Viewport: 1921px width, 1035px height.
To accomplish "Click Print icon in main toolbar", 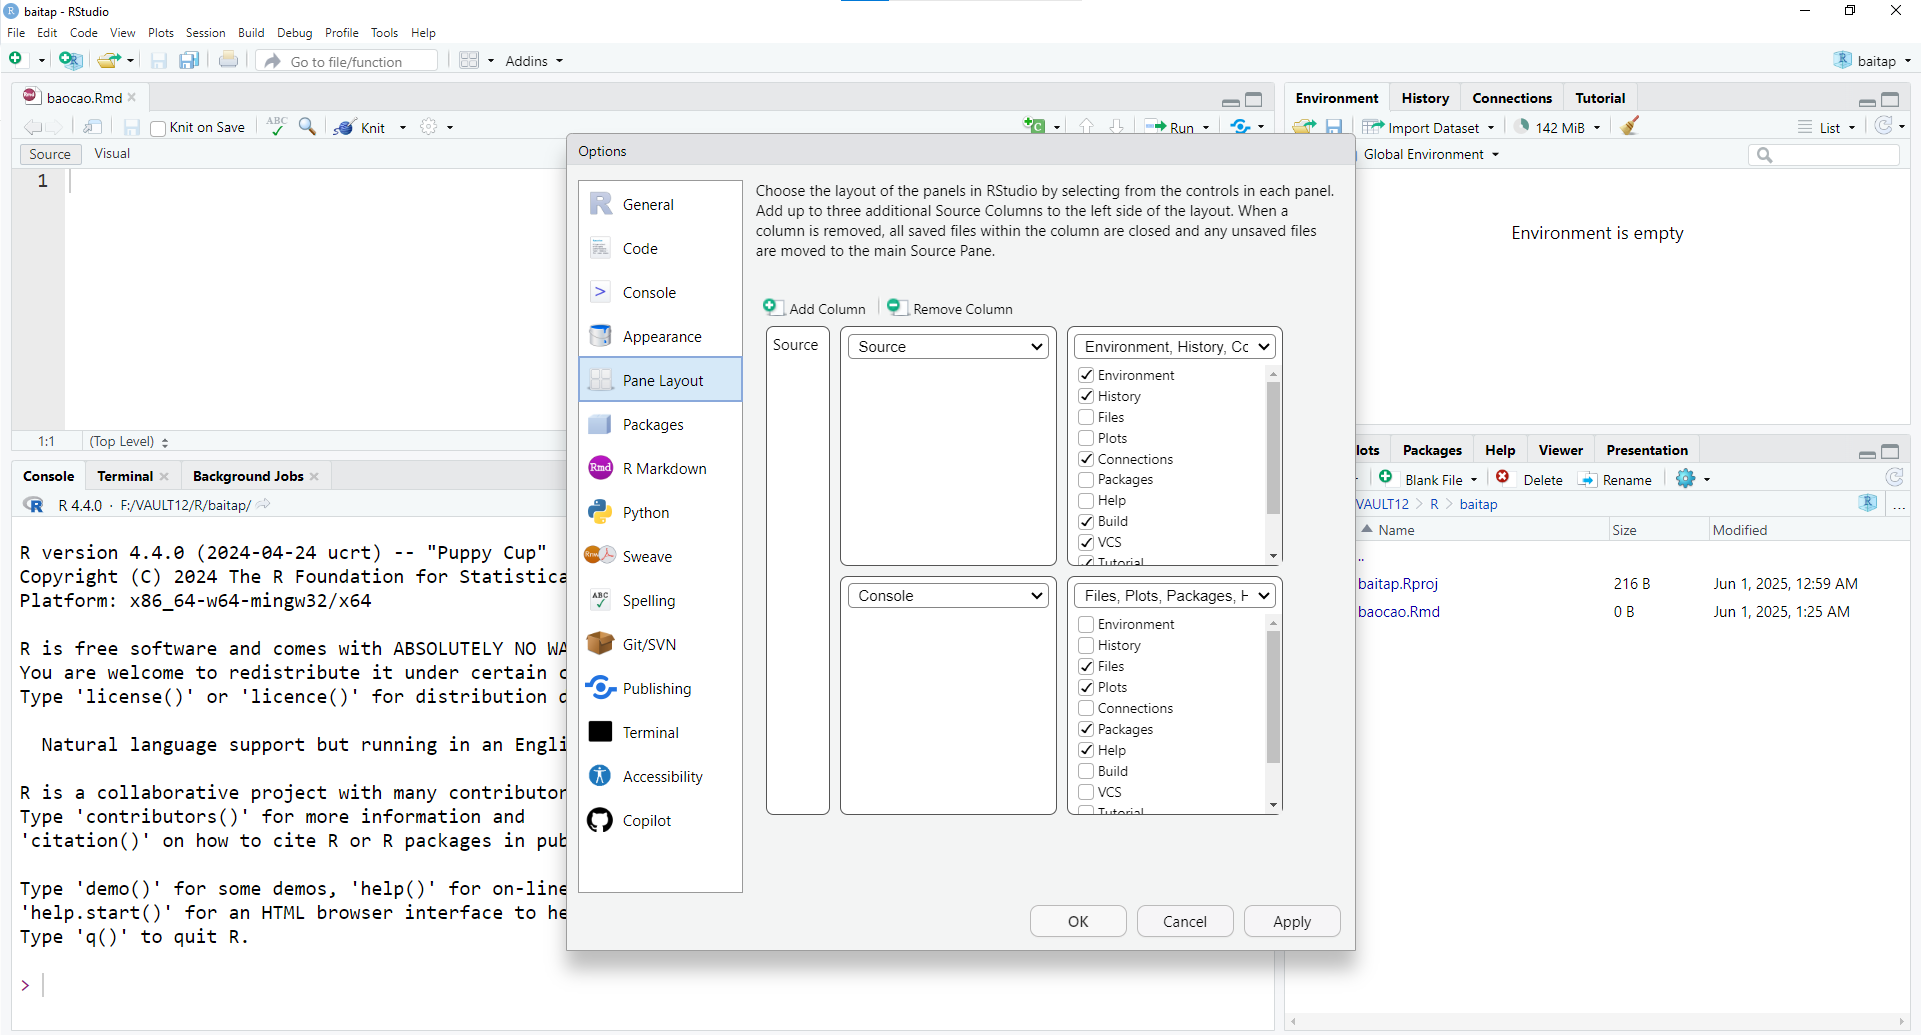I will pyautogui.click(x=229, y=60).
